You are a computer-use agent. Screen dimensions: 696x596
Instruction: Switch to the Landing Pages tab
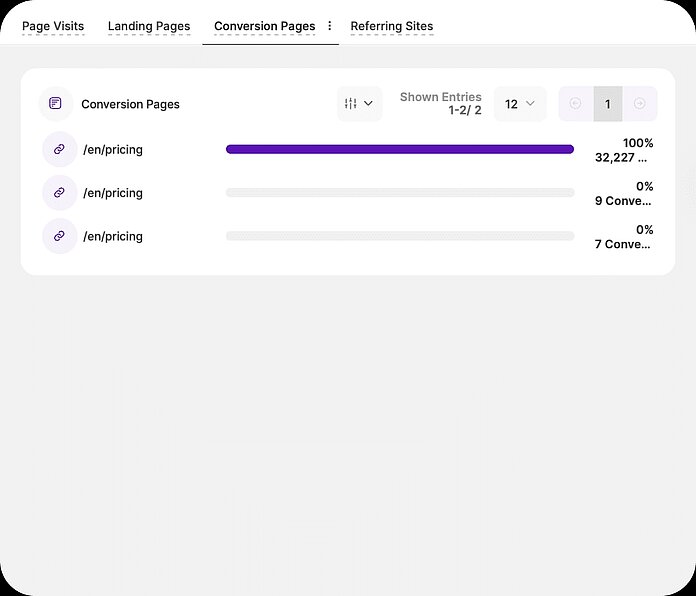(149, 26)
